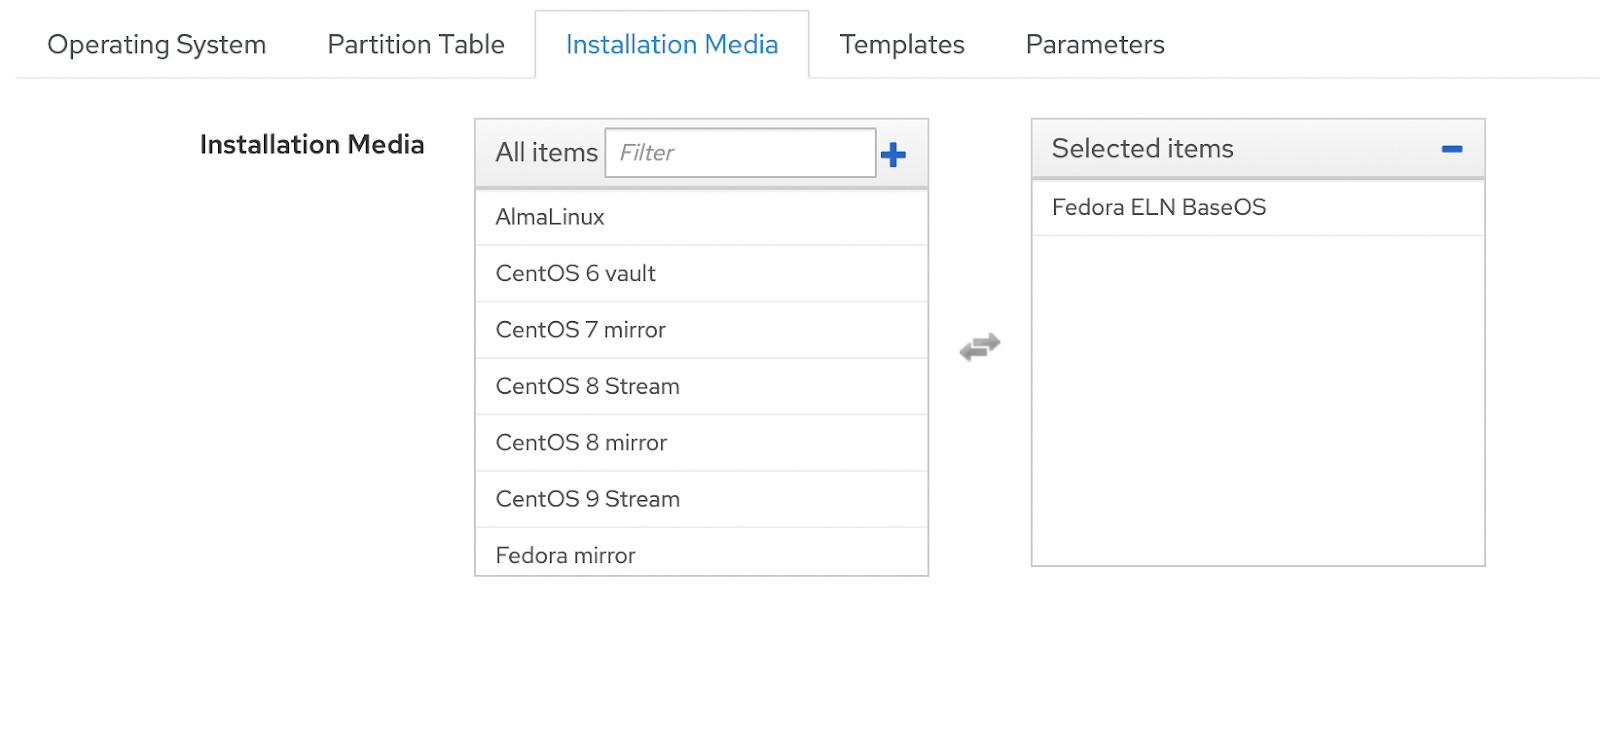Remove Fedora ELN BaseOS from Selected items
The height and width of the screenshot is (749, 1600).
pyautogui.click(x=1258, y=208)
